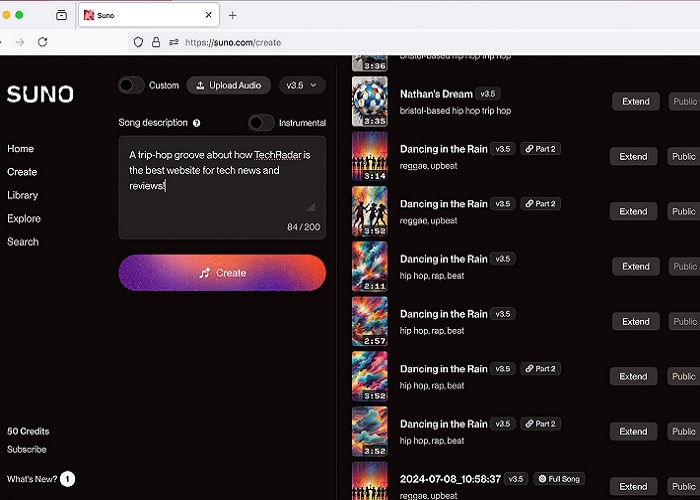Go to Library in the sidebar
The height and width of the screenshot is (500, 700).
(23, 195)
